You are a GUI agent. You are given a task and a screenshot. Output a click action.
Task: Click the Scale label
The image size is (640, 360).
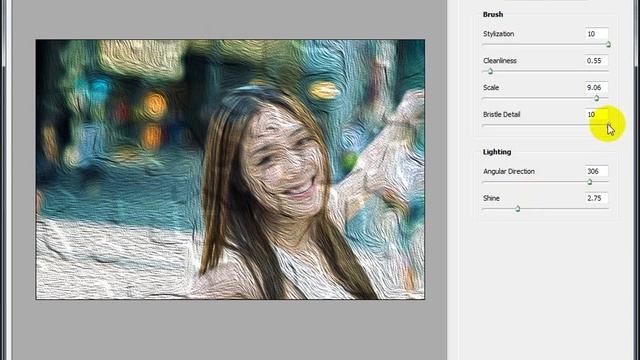[491, 88]
